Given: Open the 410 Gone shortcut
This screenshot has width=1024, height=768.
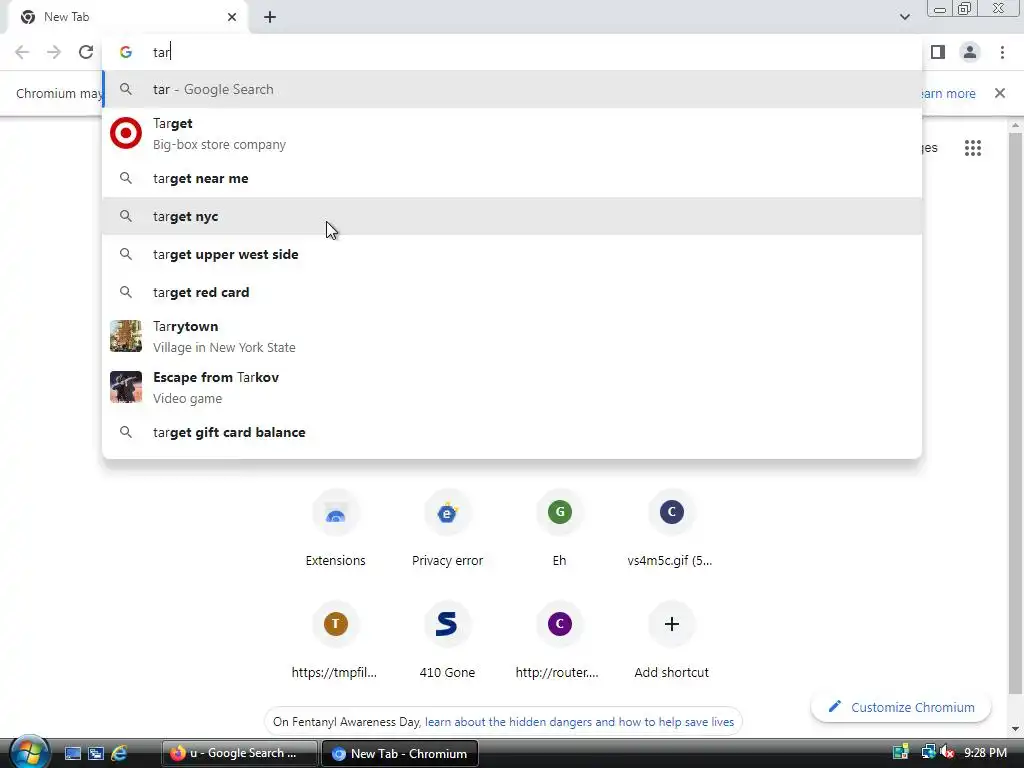Looking at the screenshot, I should pos(447,642).
